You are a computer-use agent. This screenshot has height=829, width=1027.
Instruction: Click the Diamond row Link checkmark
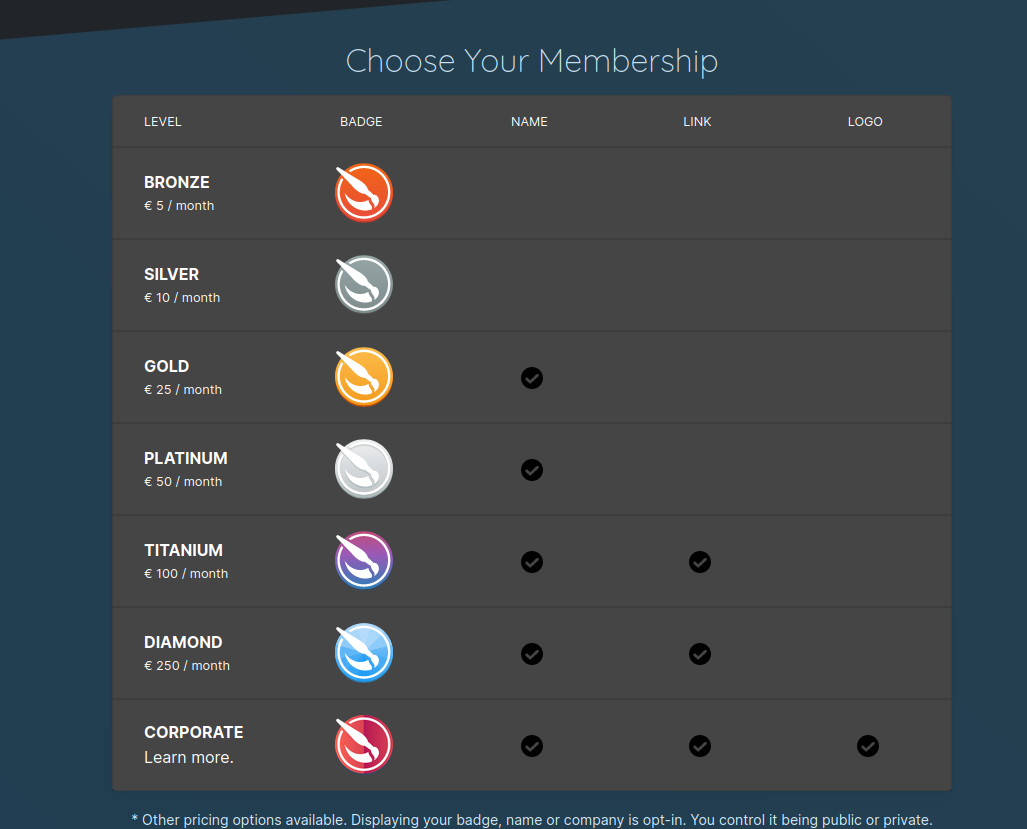tap(700, 654)
